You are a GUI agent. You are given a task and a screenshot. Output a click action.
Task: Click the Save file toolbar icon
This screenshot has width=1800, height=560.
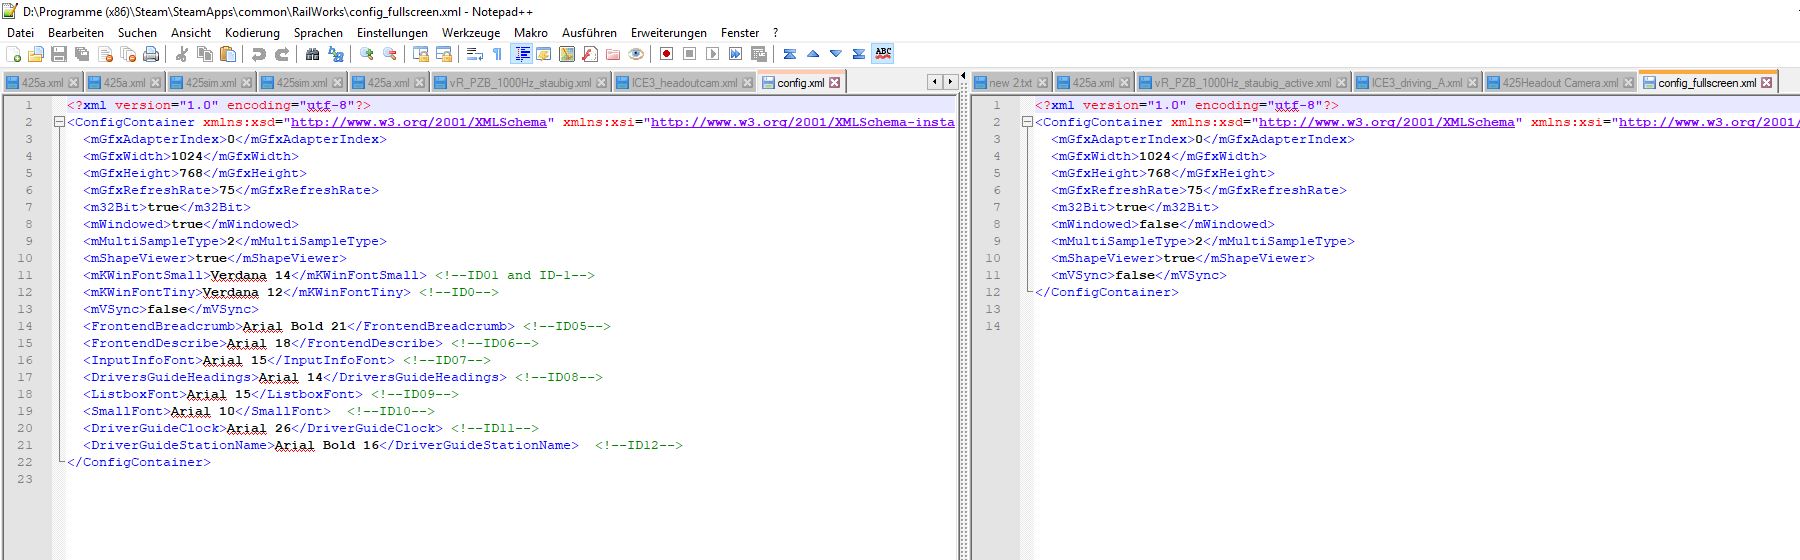point(59,54)
